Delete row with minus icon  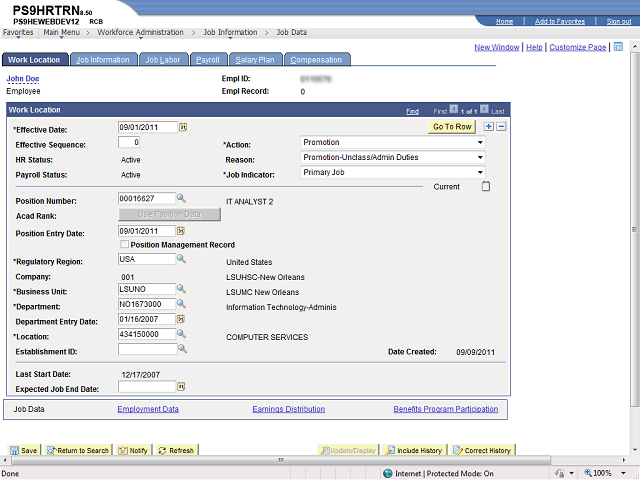pyautogui.click(x=502, y=127)
